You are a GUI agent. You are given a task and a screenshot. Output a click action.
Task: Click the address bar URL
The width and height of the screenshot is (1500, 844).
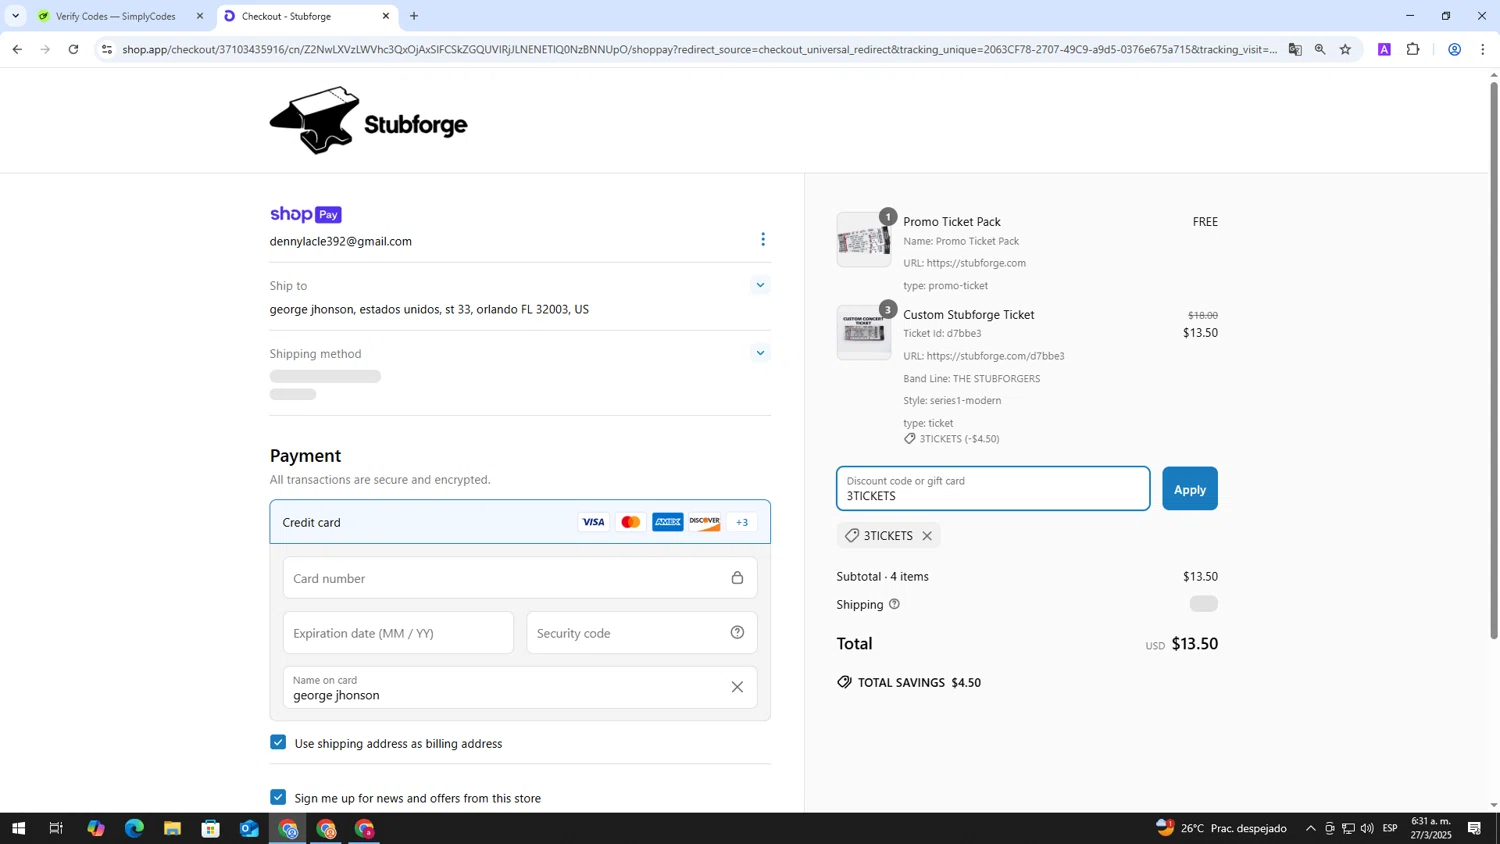[x=698, y=49]
